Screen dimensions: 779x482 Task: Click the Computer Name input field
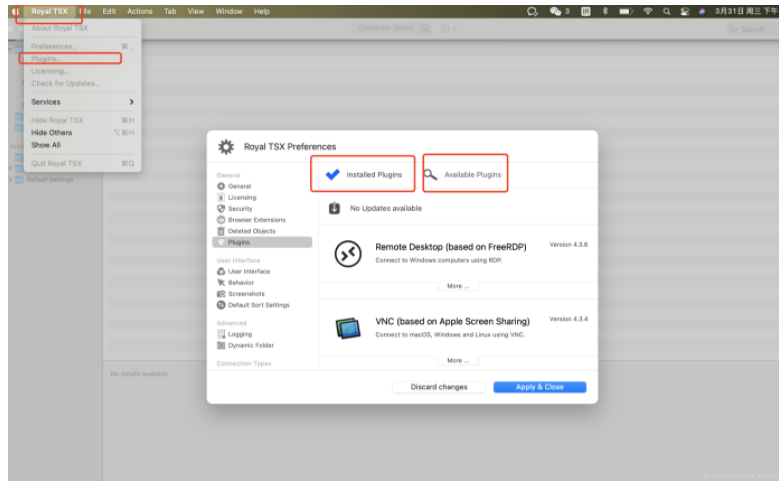[386, 28]
